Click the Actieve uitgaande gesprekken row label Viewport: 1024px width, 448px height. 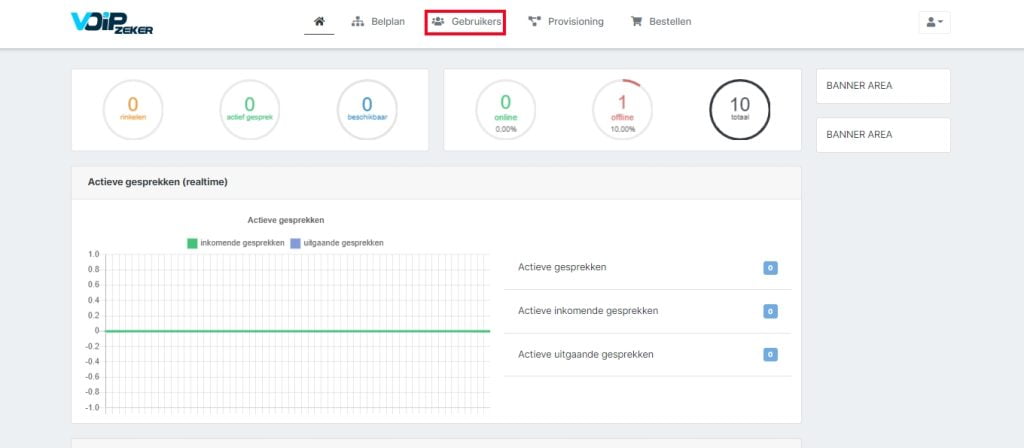click(x=586, y=355)
